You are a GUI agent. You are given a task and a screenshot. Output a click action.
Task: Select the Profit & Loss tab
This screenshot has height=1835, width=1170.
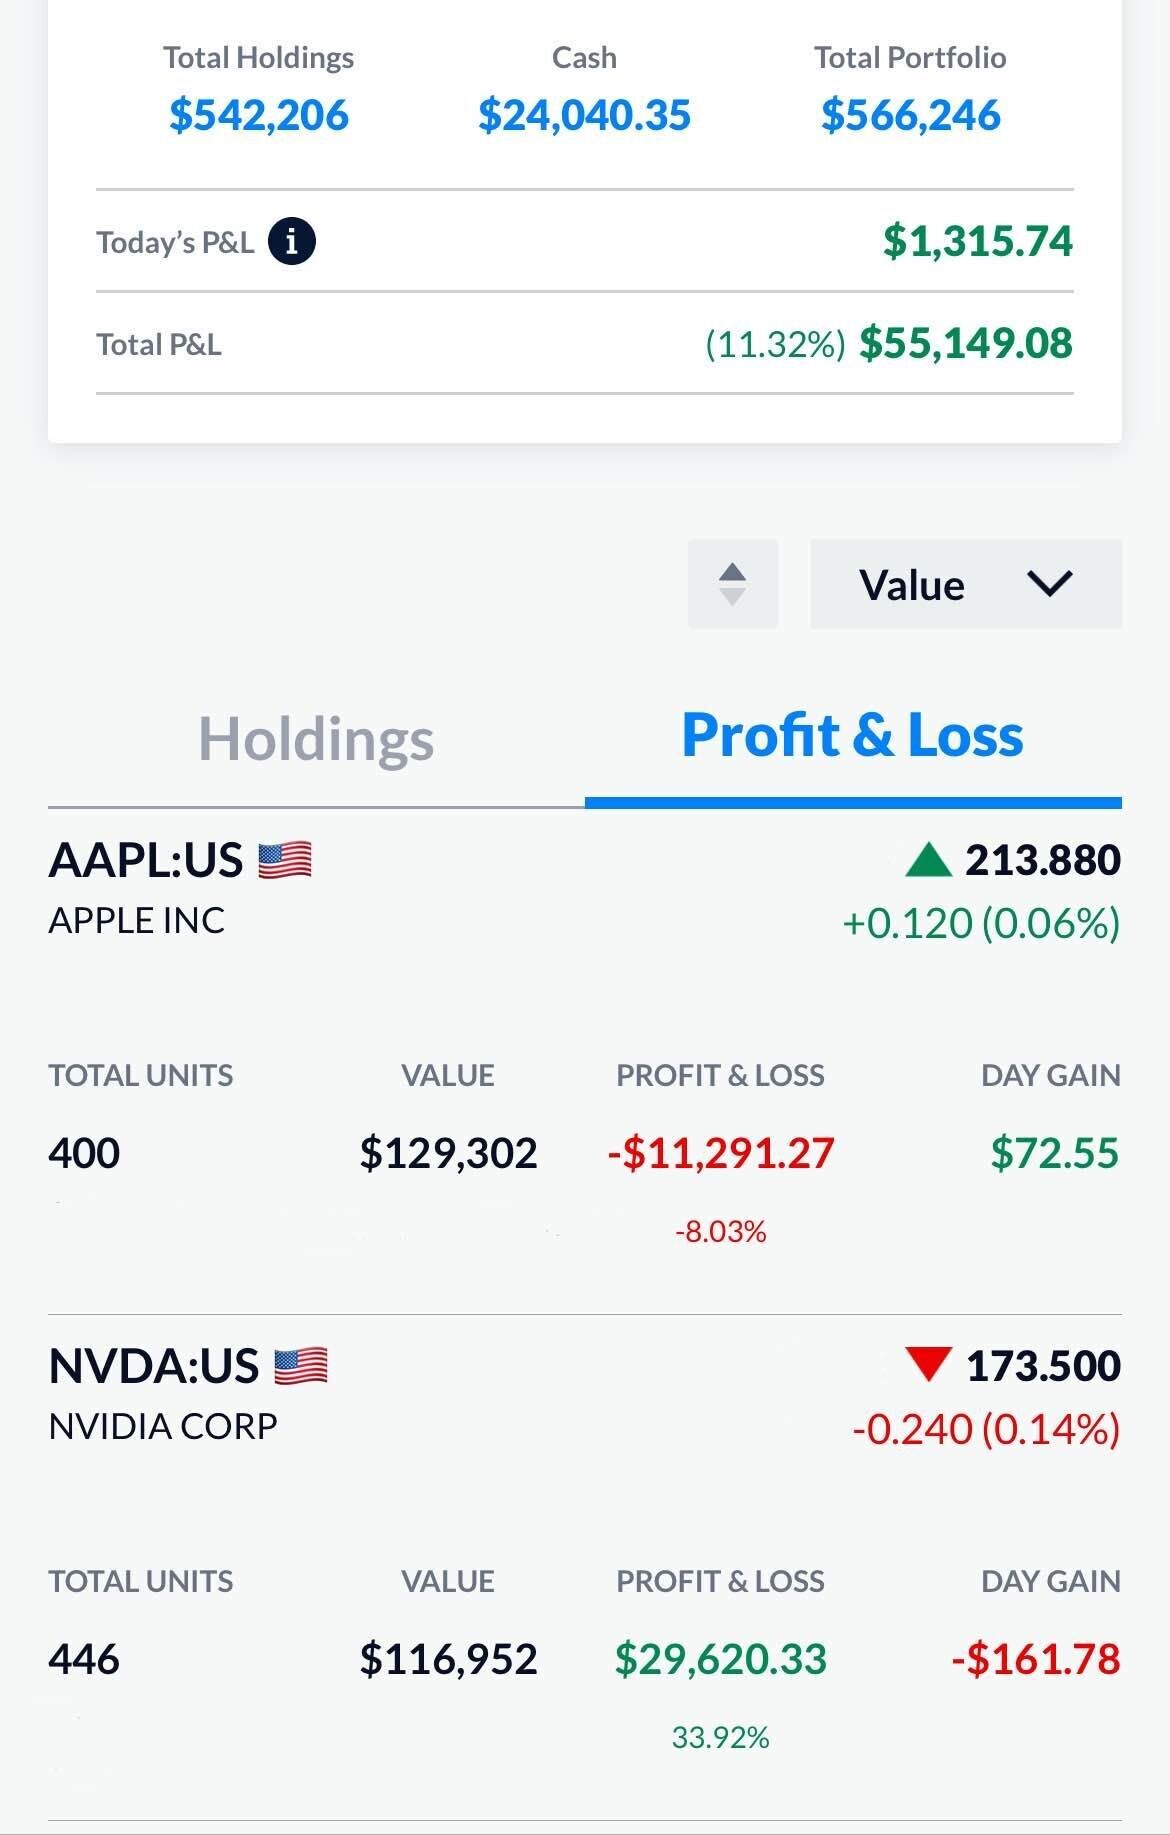852,736
